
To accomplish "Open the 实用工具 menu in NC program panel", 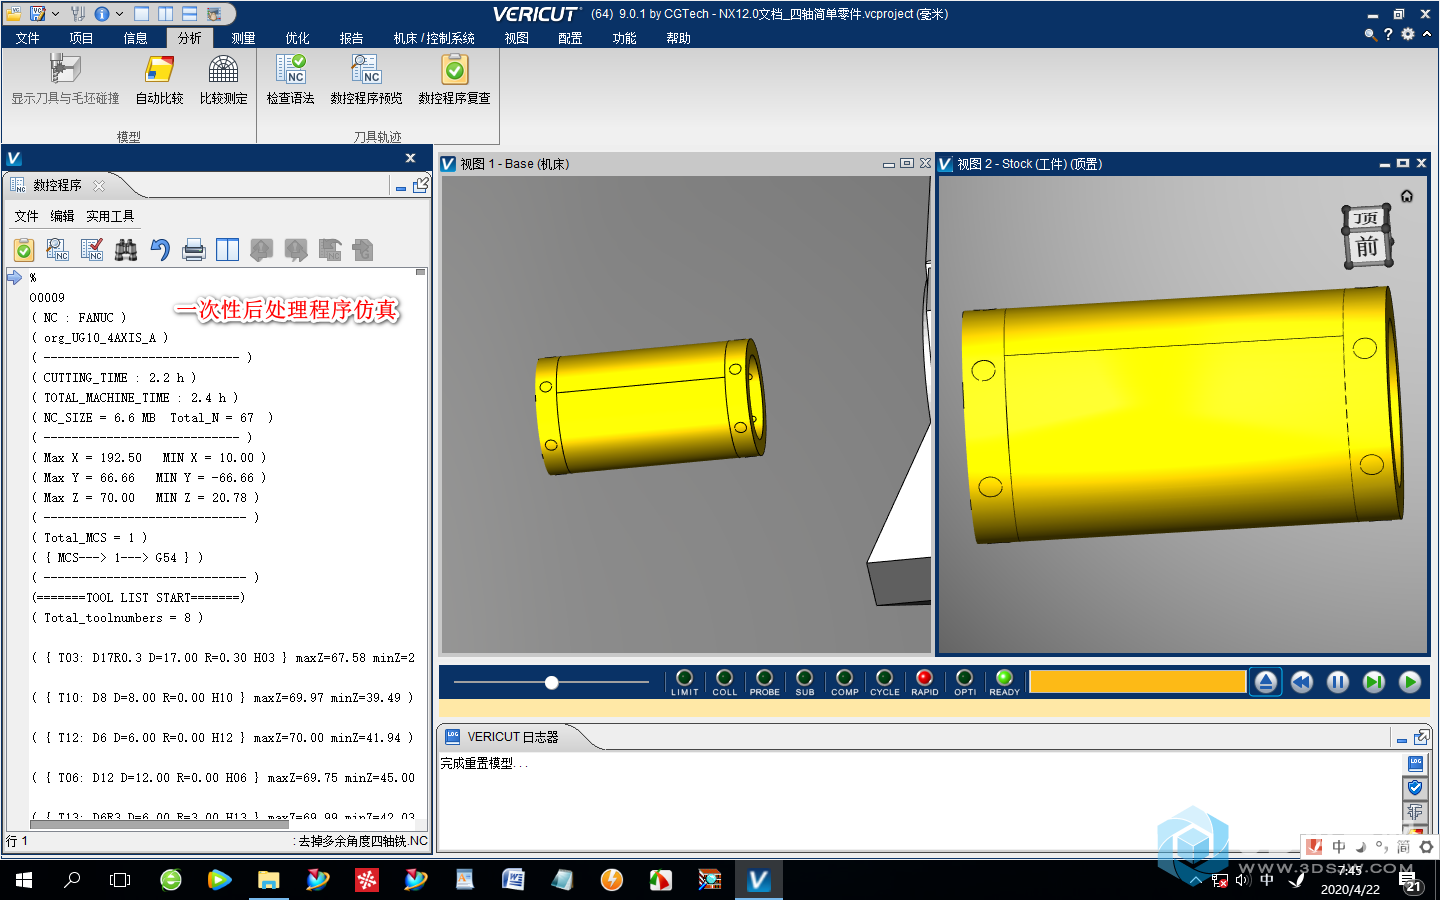I will (110, 216).
